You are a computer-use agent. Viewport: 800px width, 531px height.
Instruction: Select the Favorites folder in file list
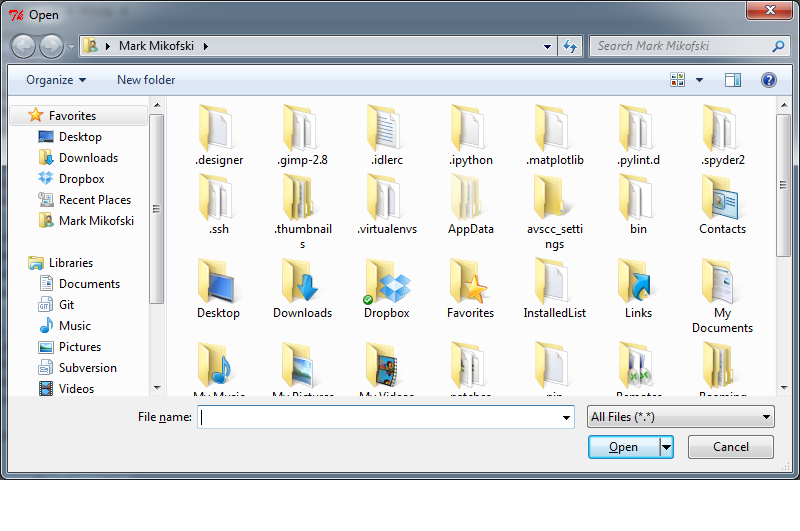470,289
